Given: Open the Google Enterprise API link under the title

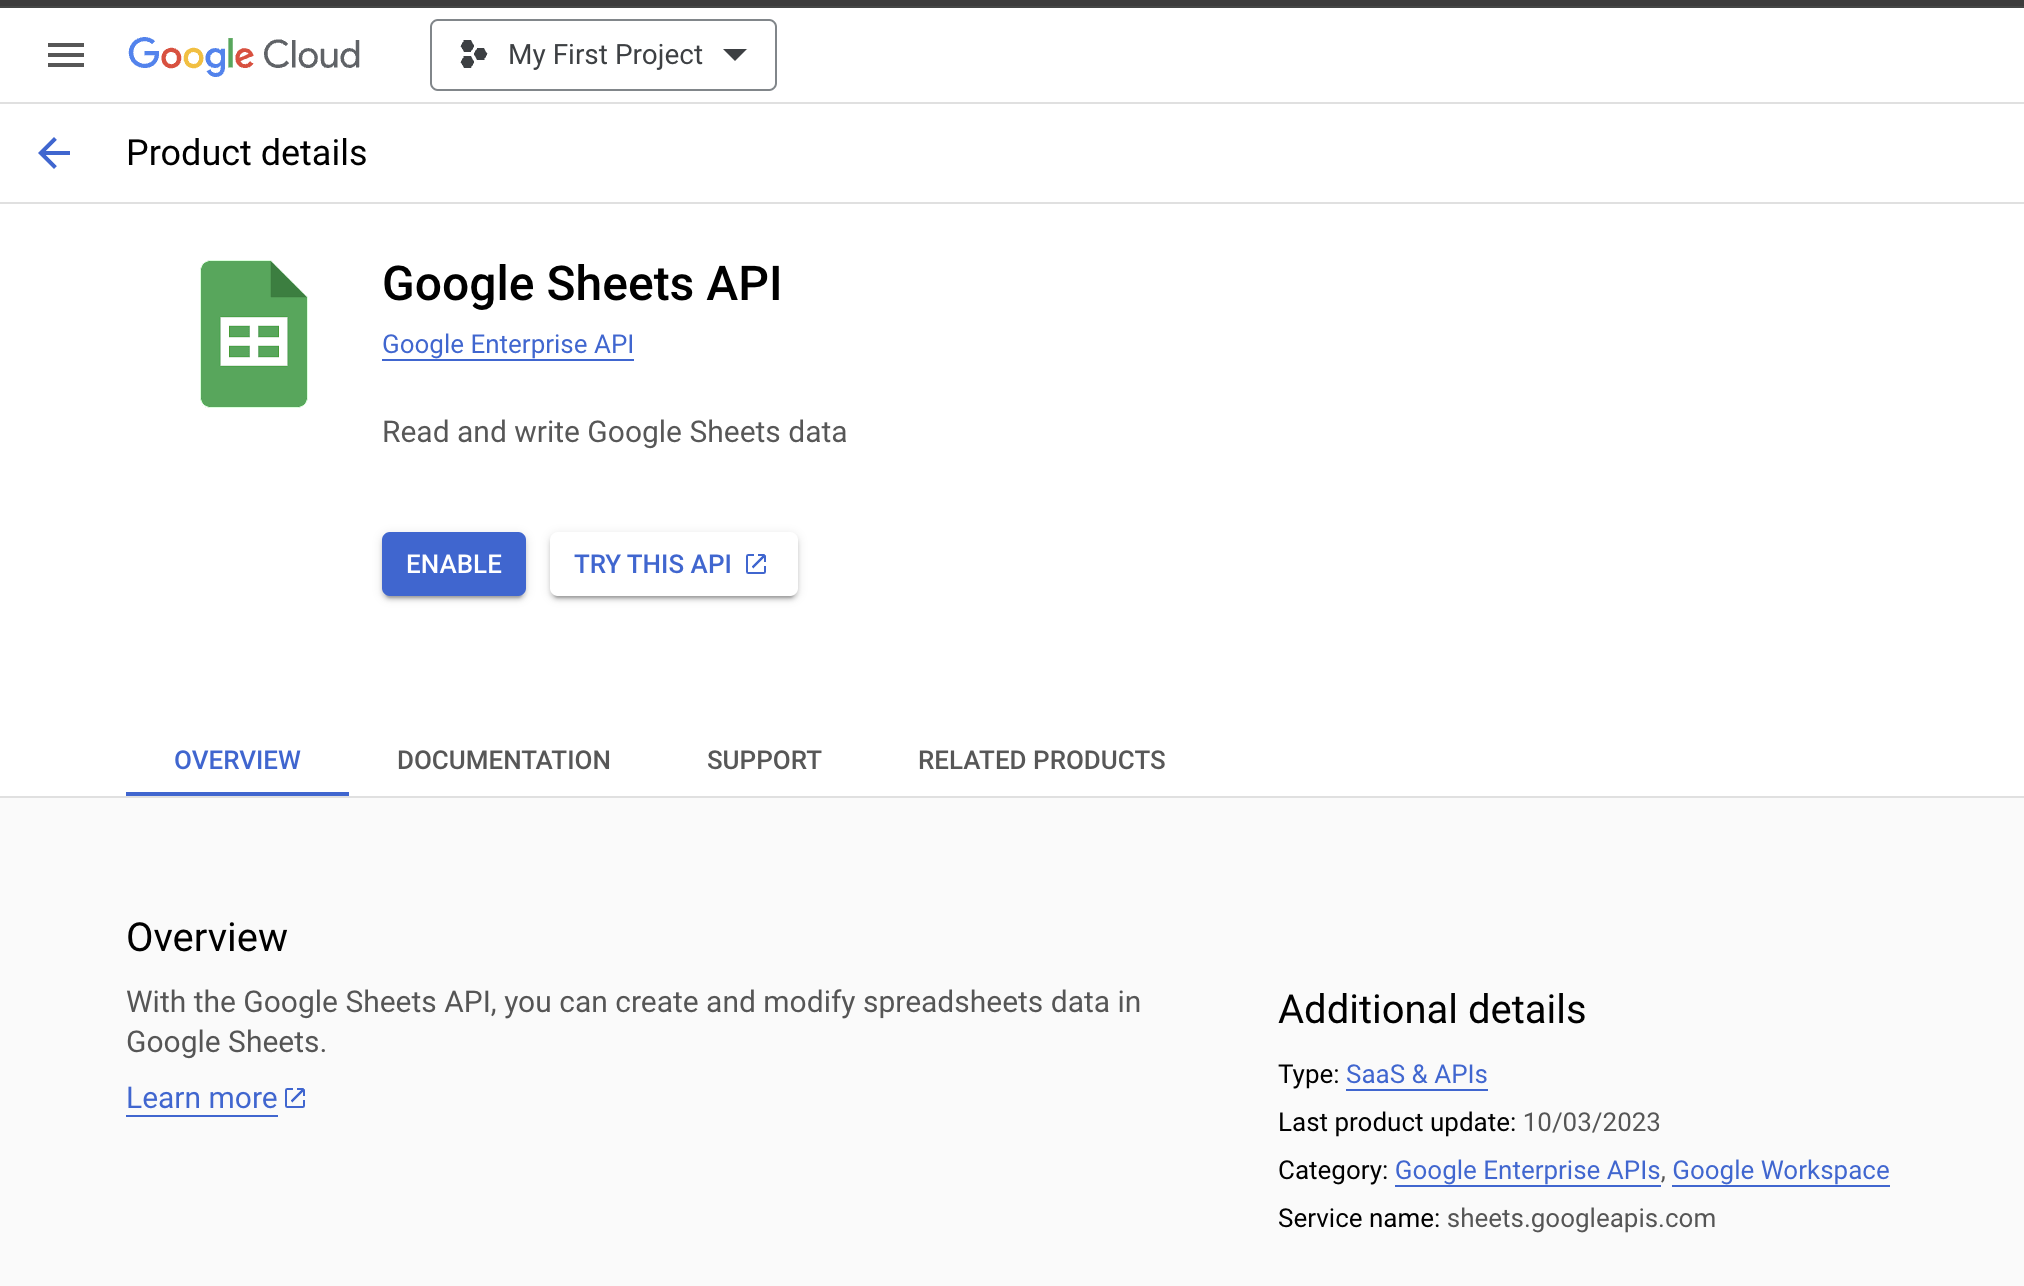Looking at the screenshot, I should click(x=507, y=344).
